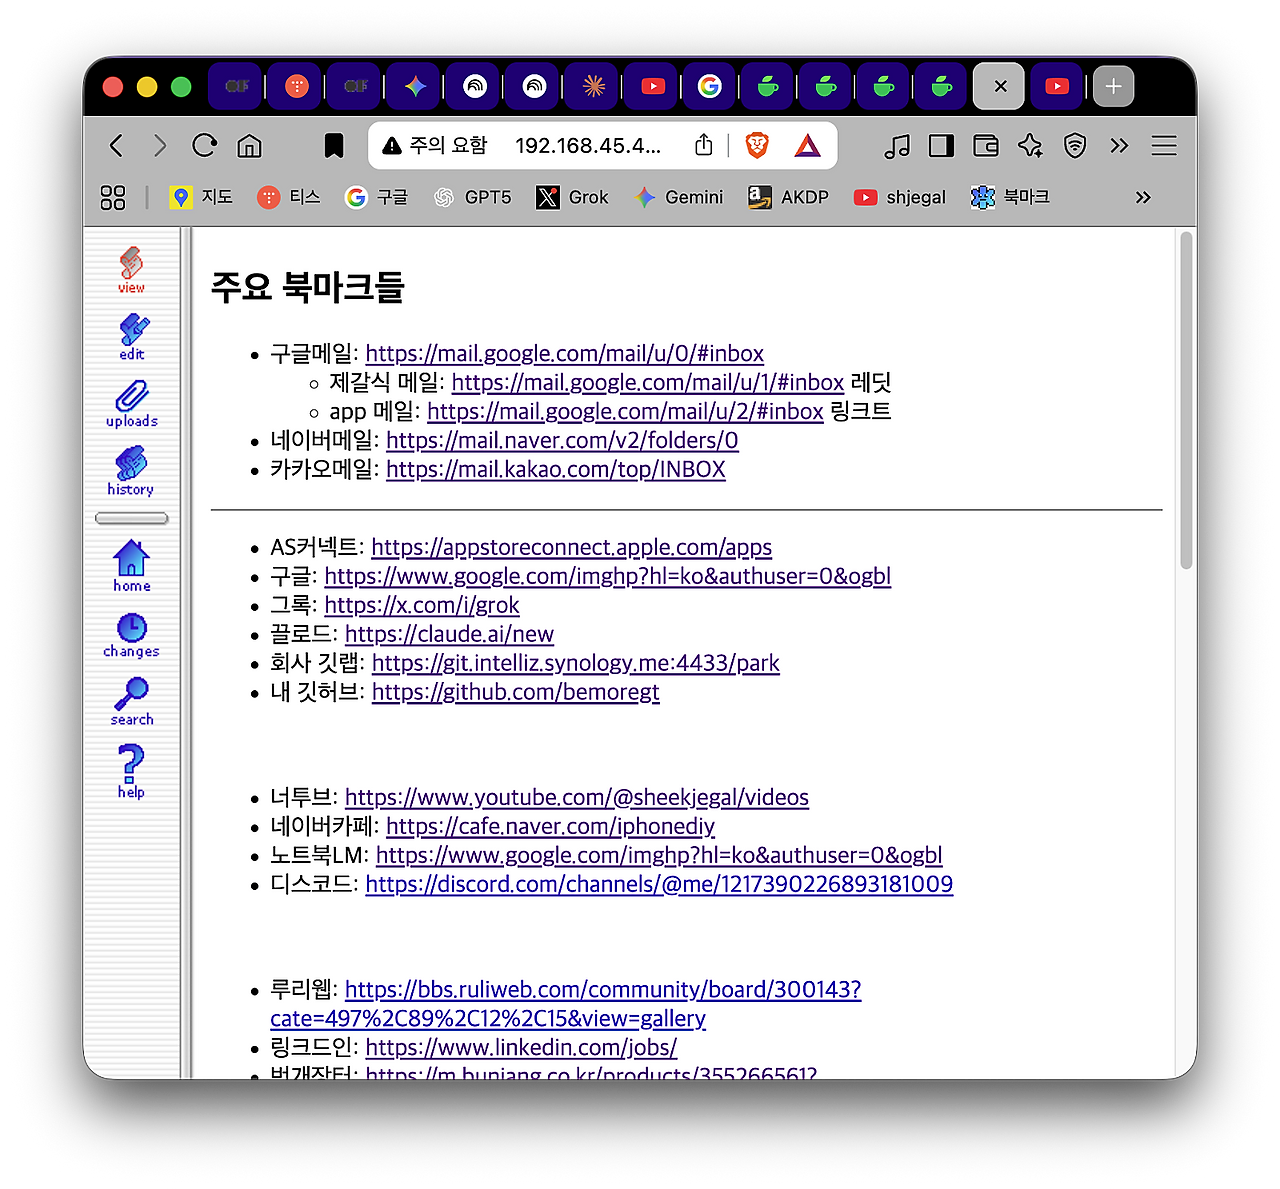Switch to the Gemini sparkle tab

click(416, 86)
